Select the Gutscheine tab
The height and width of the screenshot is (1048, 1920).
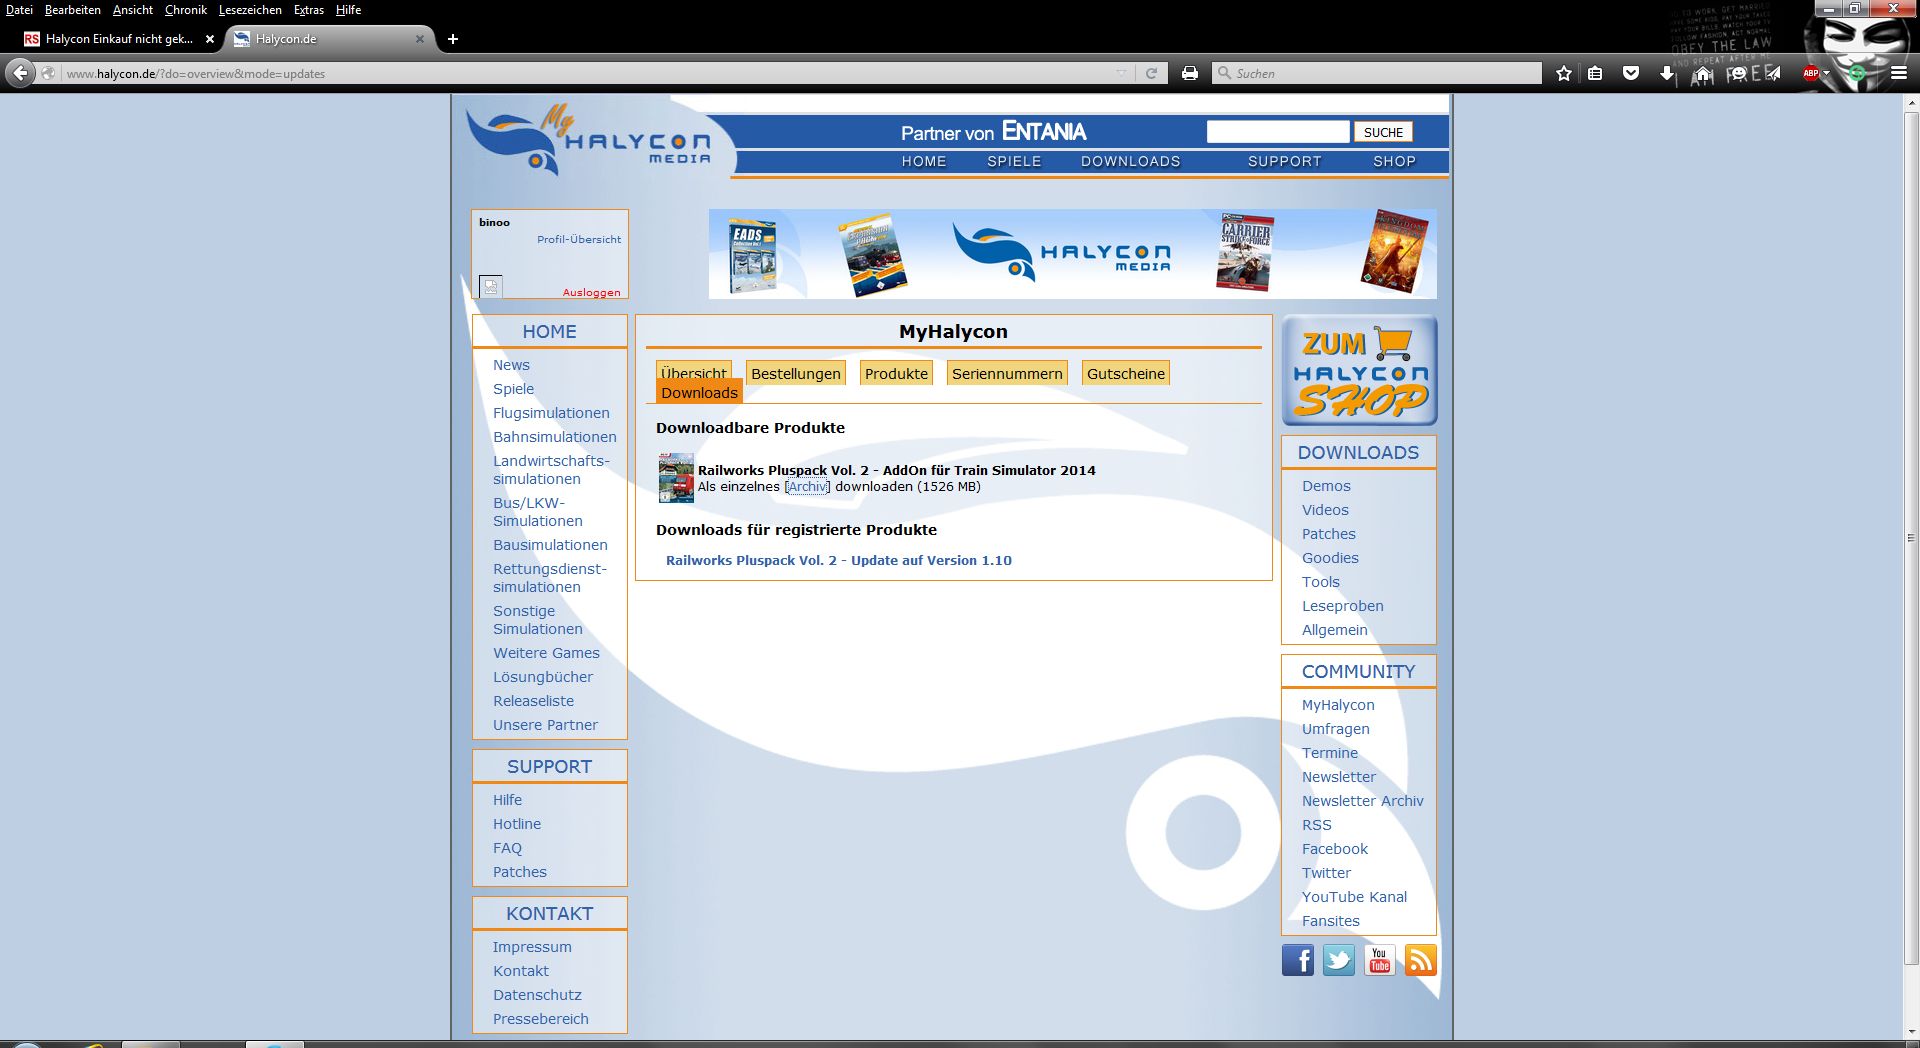(x=1126, y=374)
